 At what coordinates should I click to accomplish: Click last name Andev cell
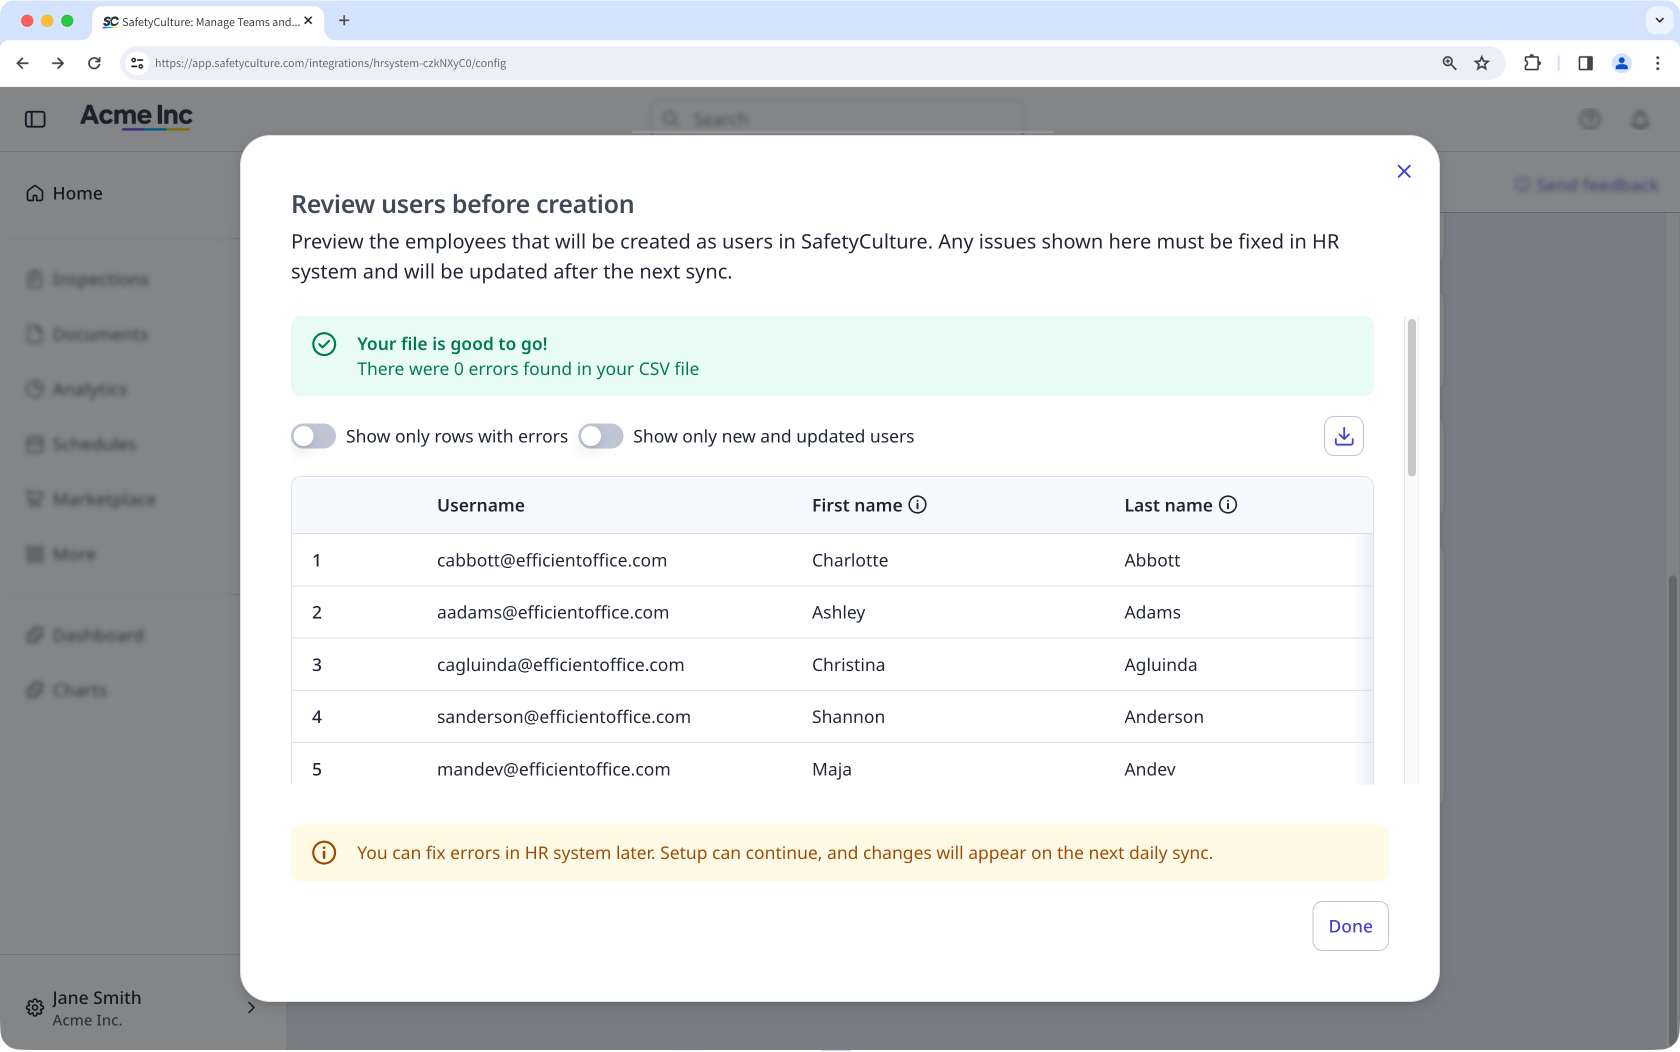(x=1150, y=769)
